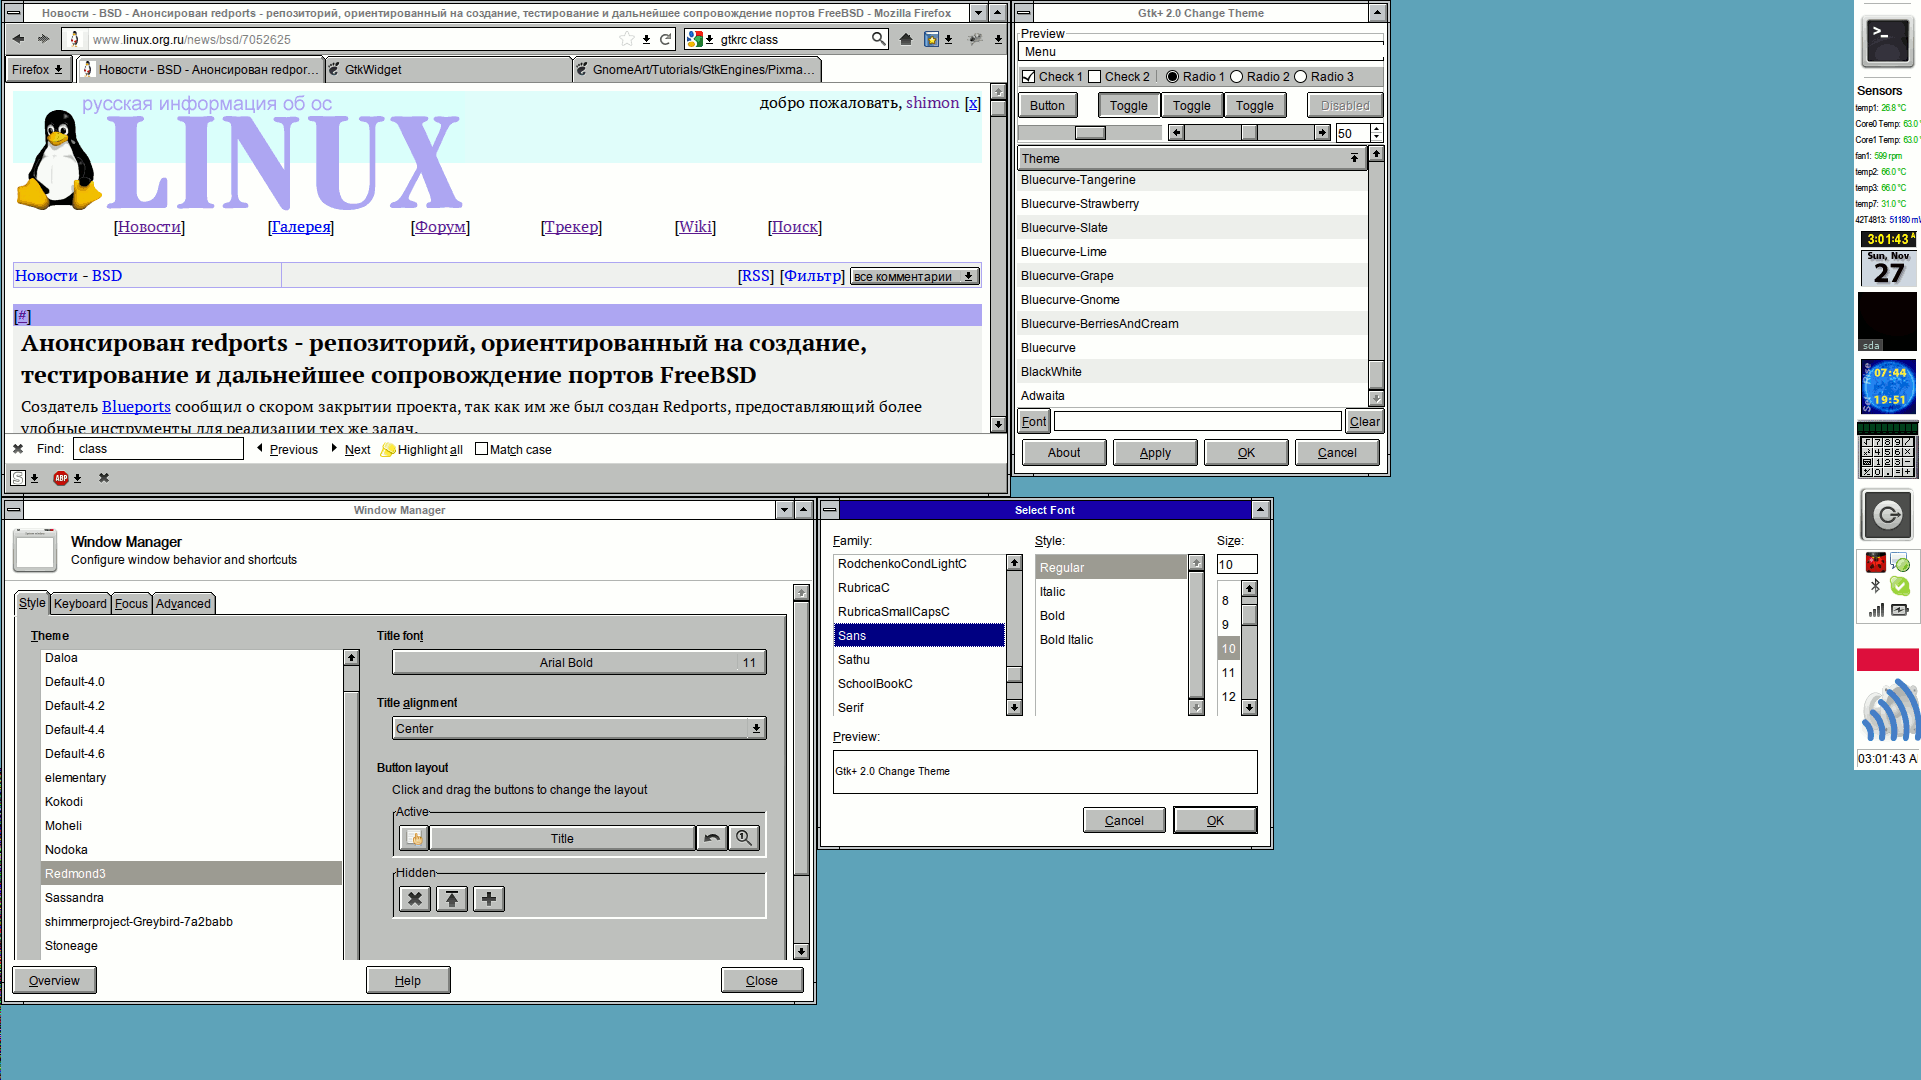Click the Arial Bold title font button
The width and height of the screenshot is (1921, 1080).
579,663
